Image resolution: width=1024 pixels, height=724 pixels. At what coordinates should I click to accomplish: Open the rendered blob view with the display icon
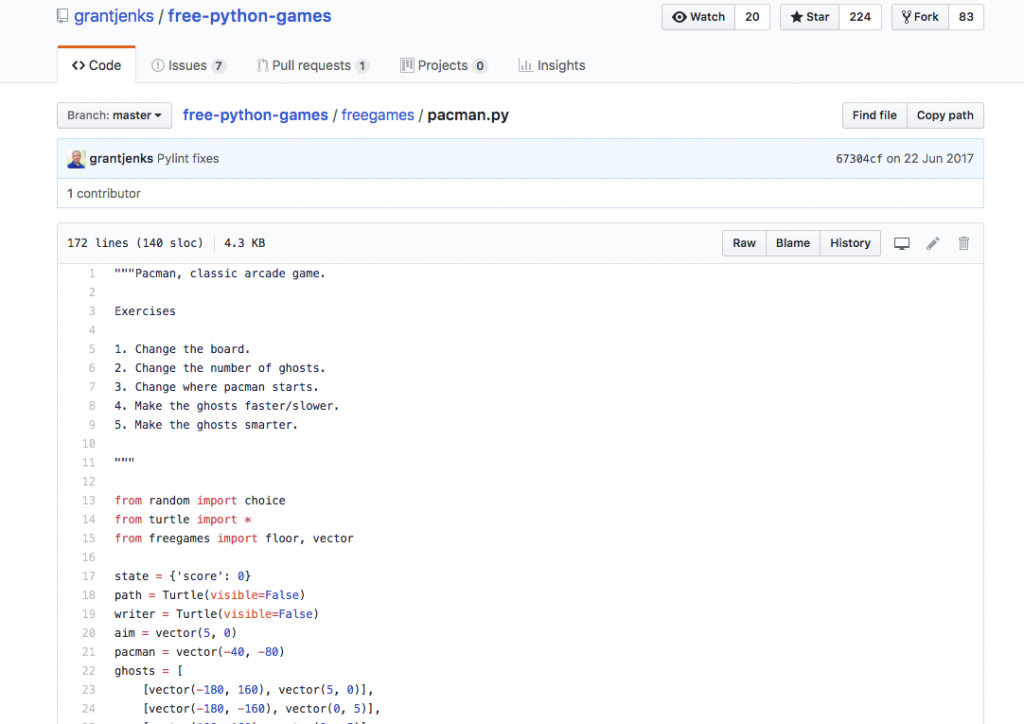click(901, 242)
